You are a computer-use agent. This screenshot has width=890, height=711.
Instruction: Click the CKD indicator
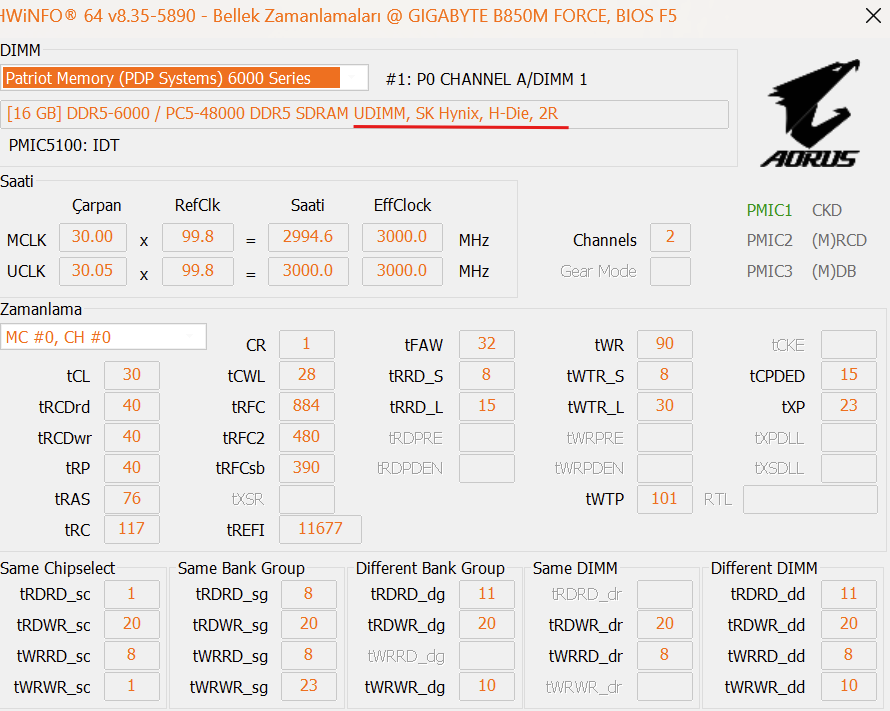[826, 211]
